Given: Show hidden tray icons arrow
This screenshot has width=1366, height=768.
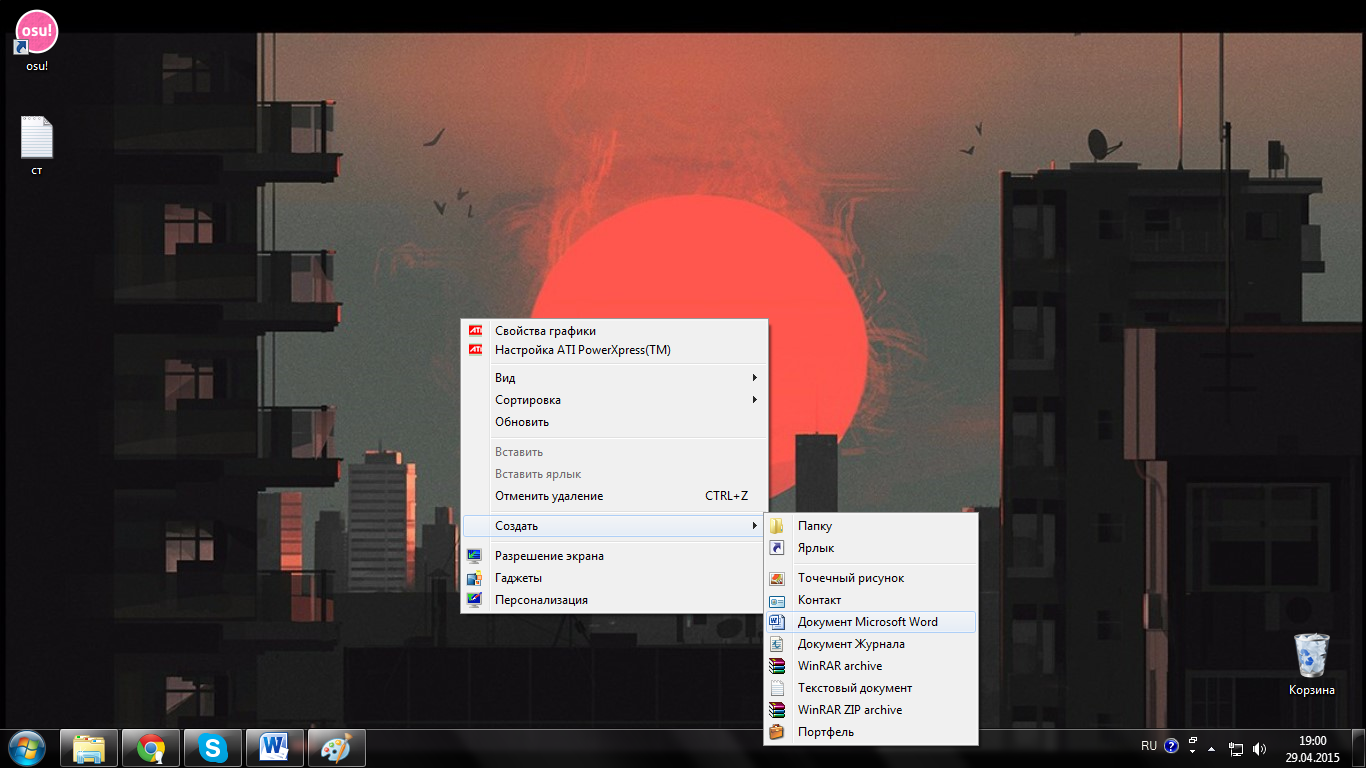Looking at the screenshot, I should tap(1212, 748).
